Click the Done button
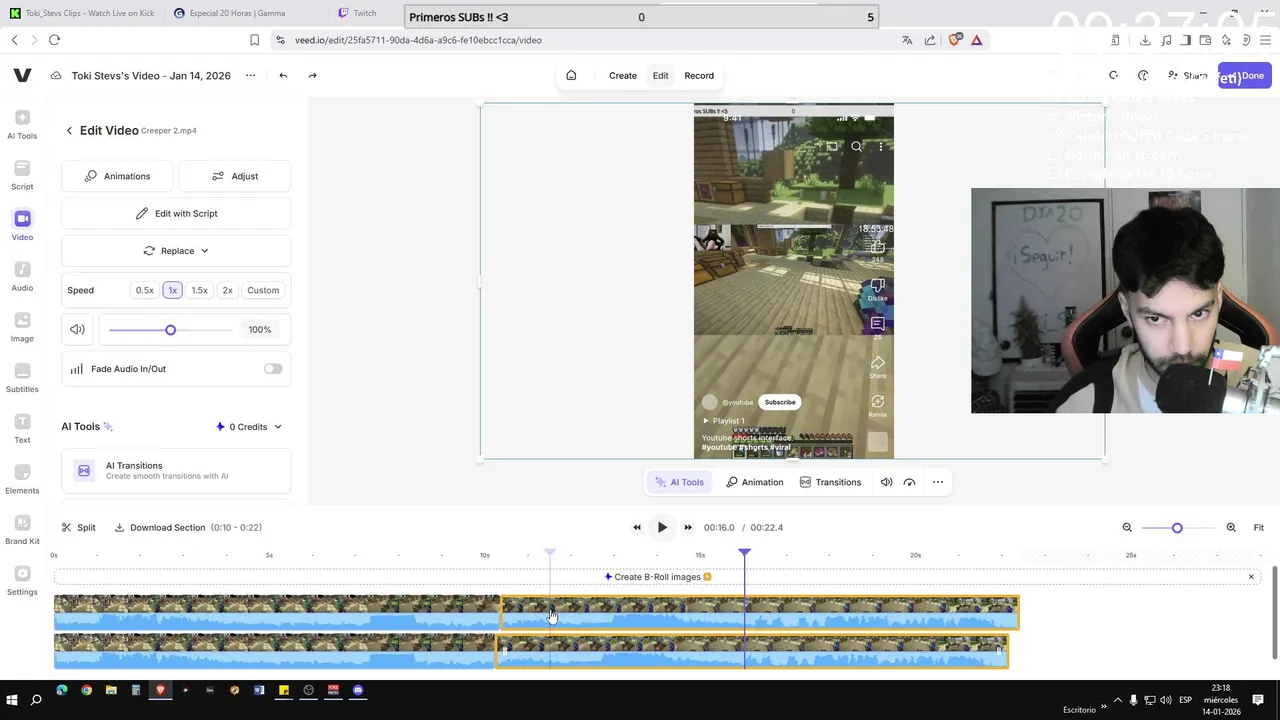 tap(1244, 76)
